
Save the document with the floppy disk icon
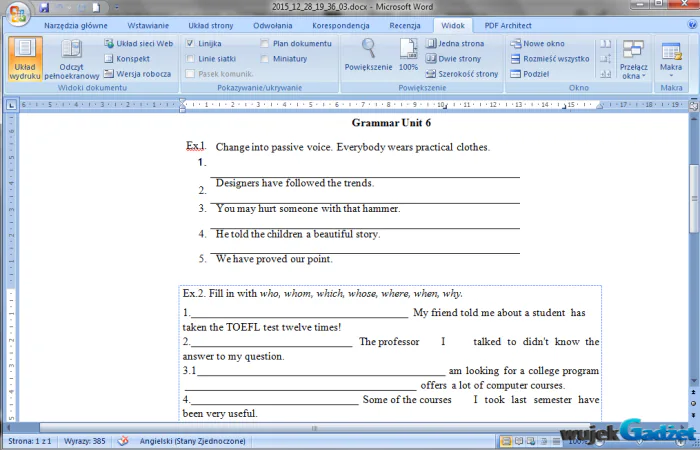click(x=44, y=7)
